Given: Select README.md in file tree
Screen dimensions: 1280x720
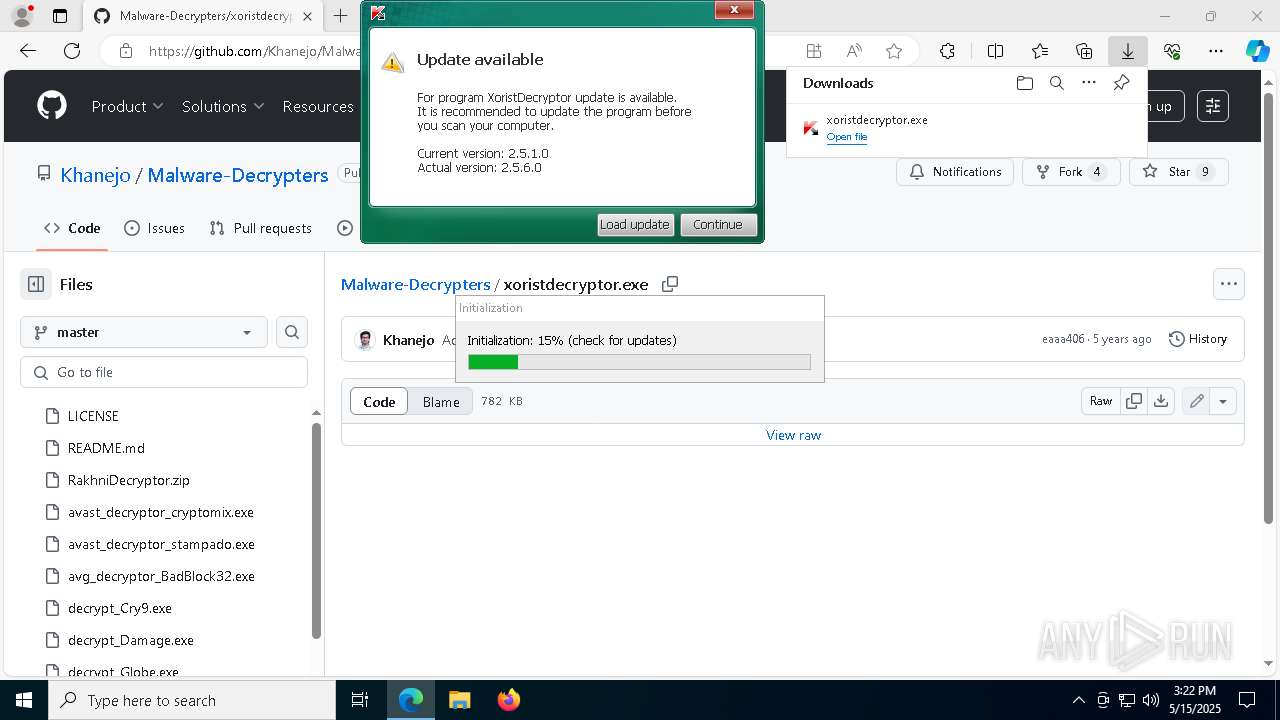Looking at the screenshot, I should click(106, 448).
